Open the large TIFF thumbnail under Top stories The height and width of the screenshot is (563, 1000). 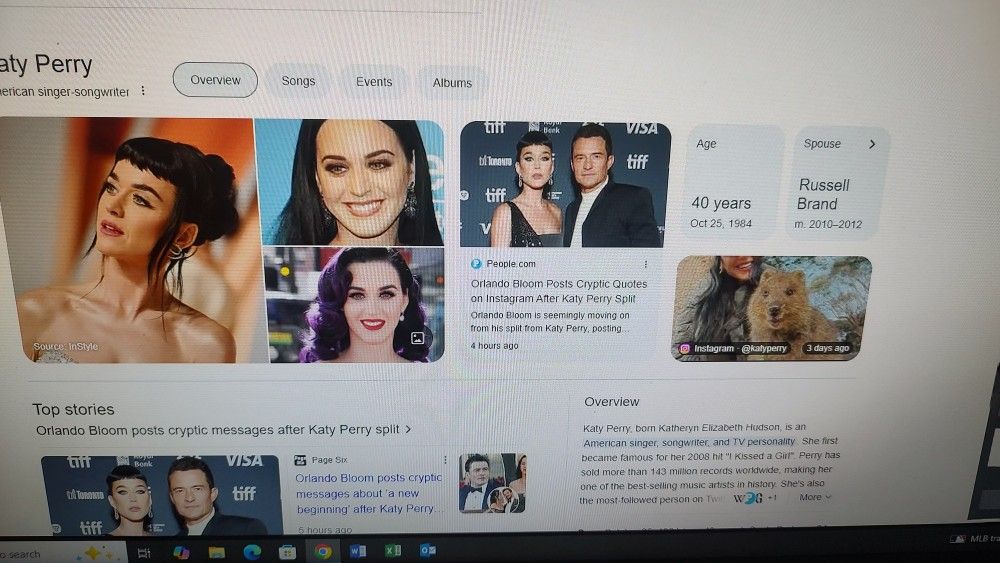(161, 495)
